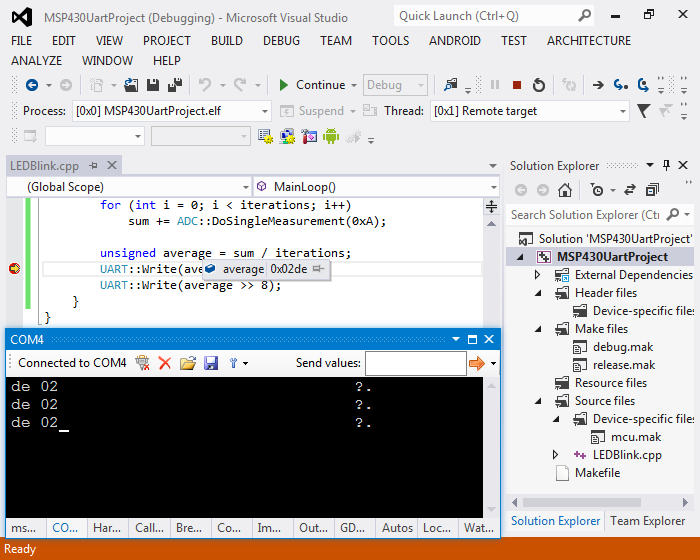Open the ARCHITECTURE menu
Screen dimensions: 700x560
point(589,41)
